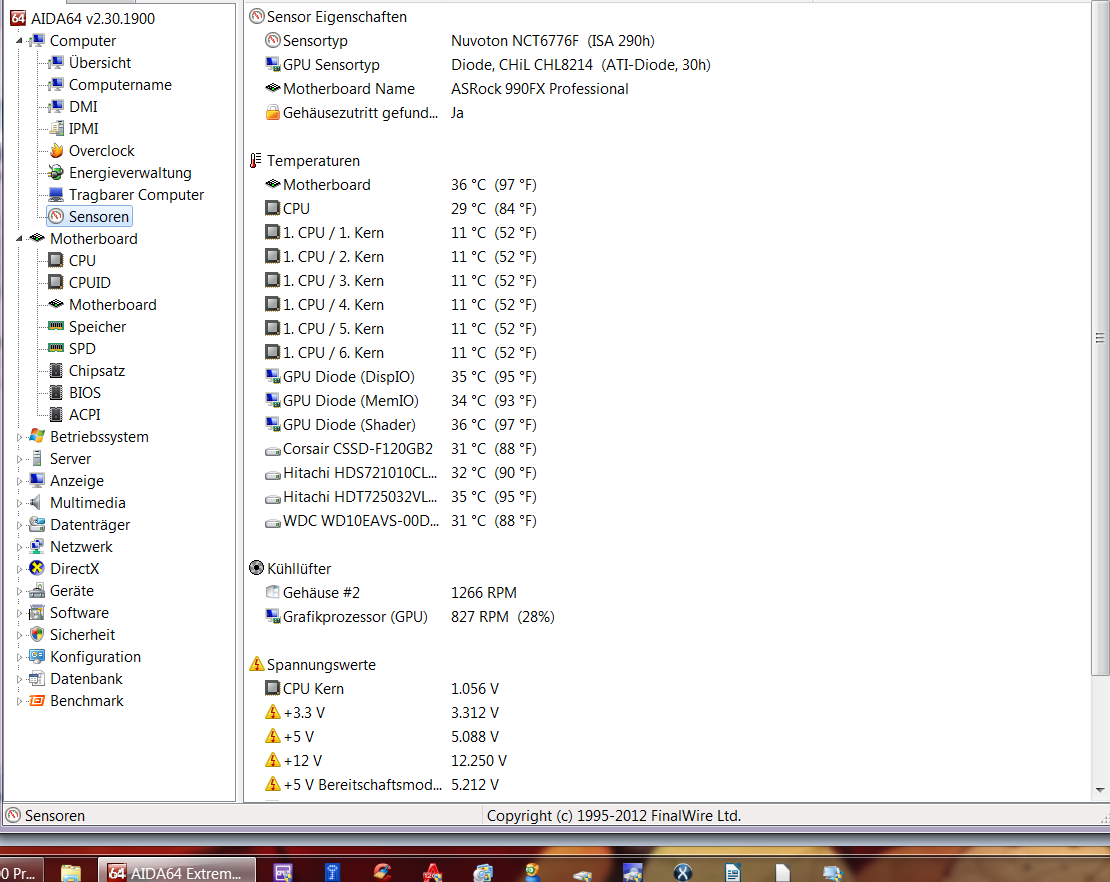Viewport: 1110px width, 882px height.
Task: Click the CPUID chip icon
Action: [56, 282]
